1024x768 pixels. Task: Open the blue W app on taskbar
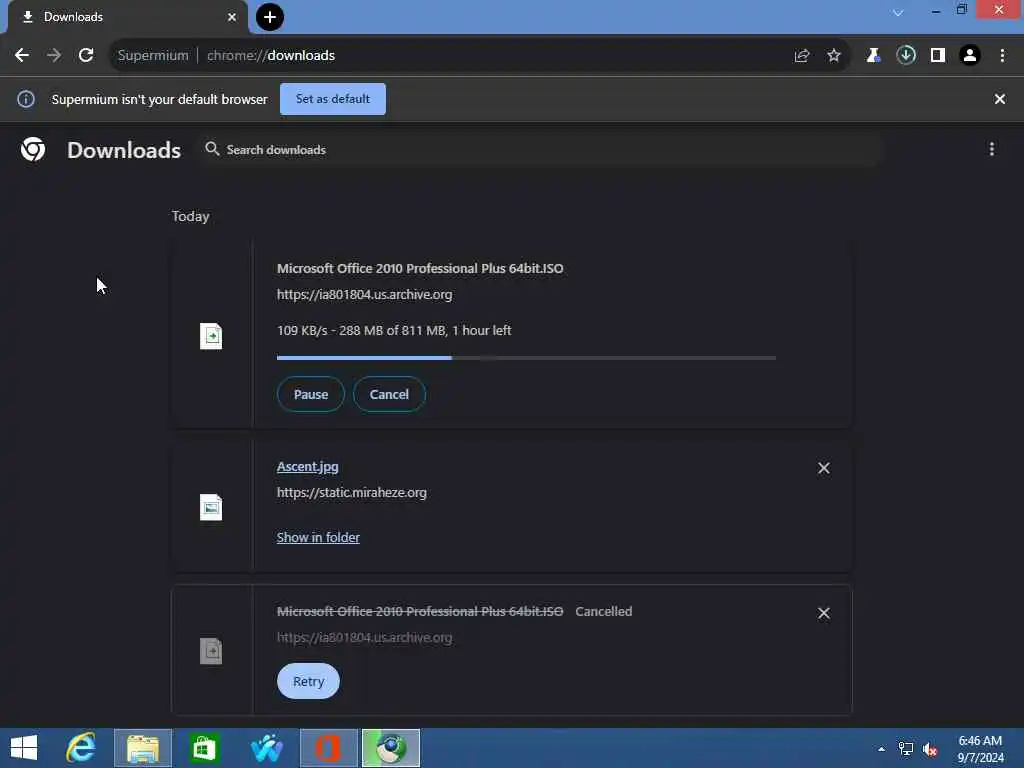(266, 748)
